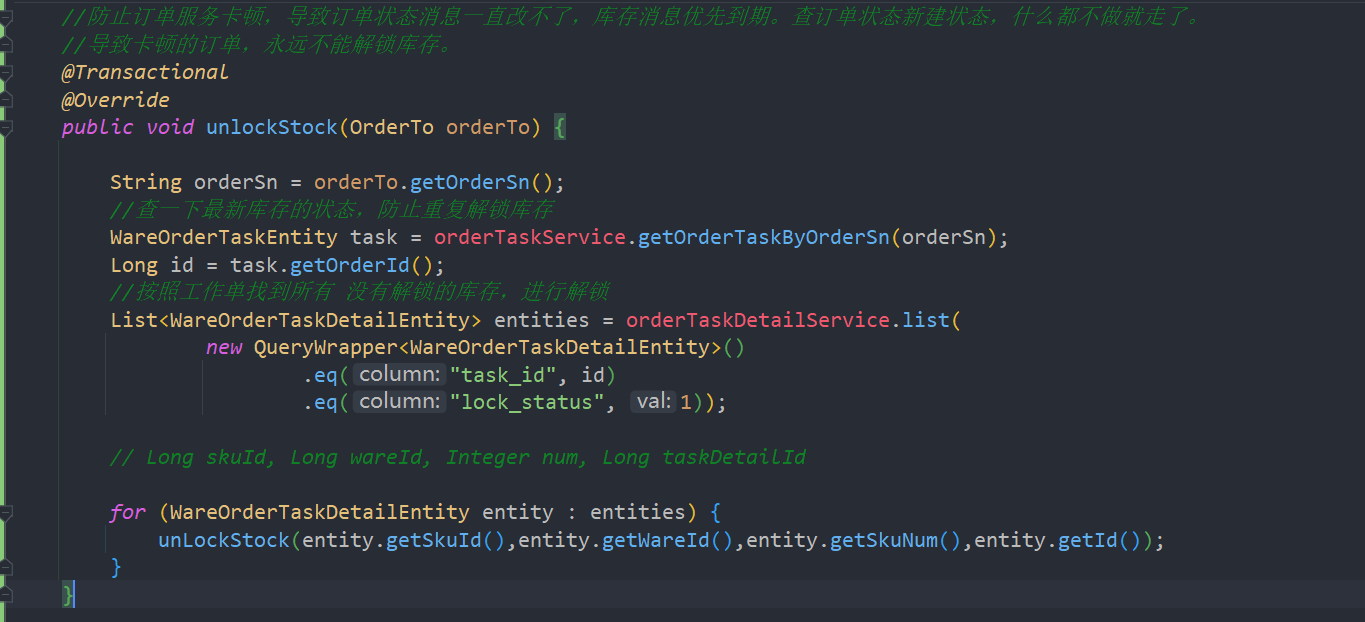Click entity.getWareId() argument

click(x=626, y=540)
